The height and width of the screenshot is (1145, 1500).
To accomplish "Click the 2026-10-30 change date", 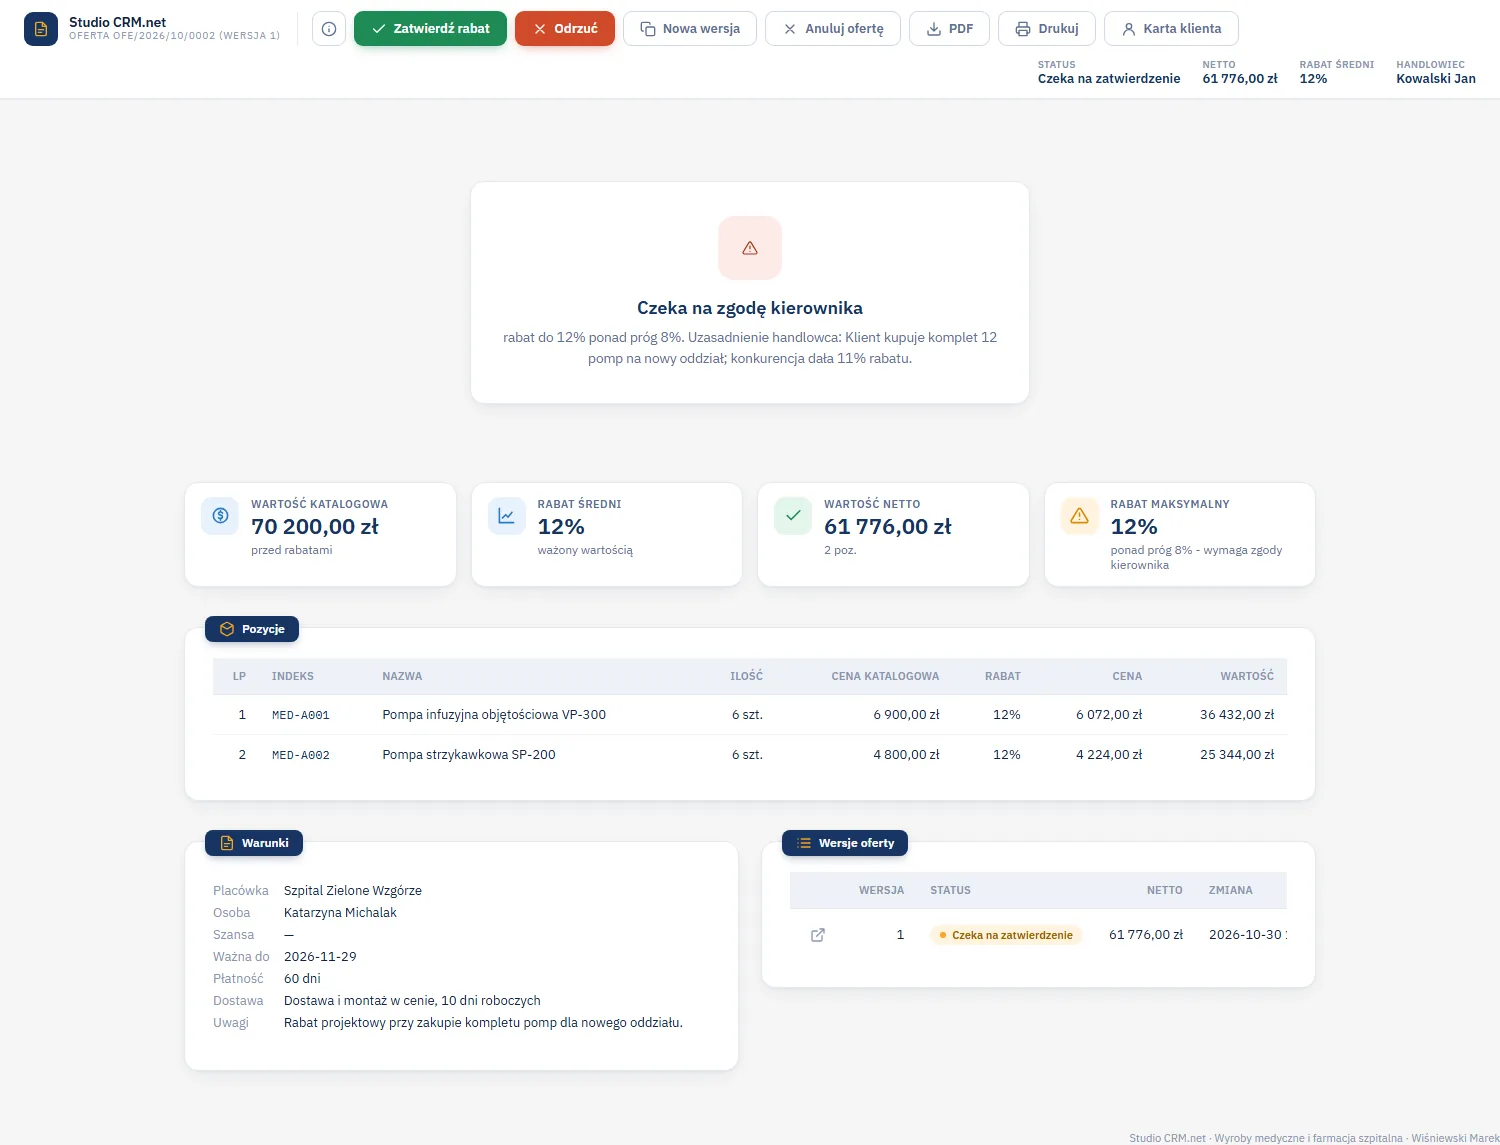I will click(1245, 935).
